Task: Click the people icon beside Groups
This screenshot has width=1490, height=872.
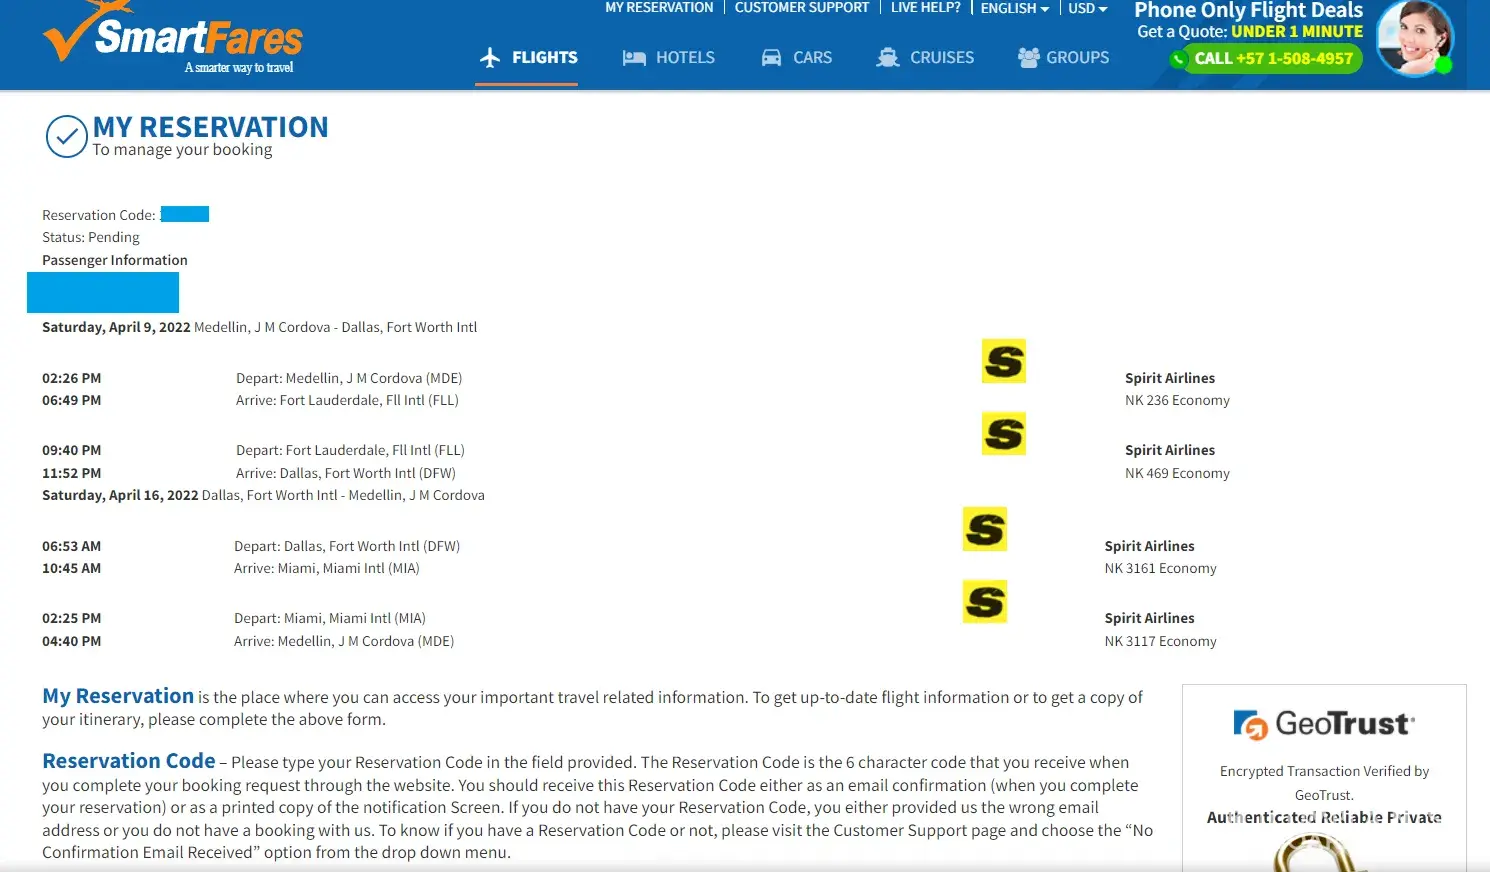Action: [x=1028, y=58]
